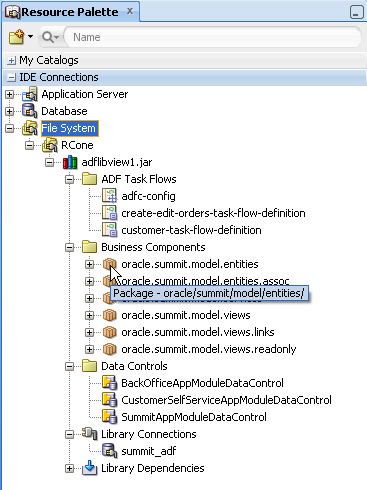The height and width of the screenshot is (490, 367).
Task: Open the search options magnifier dropdown
Action: (50, 37)
